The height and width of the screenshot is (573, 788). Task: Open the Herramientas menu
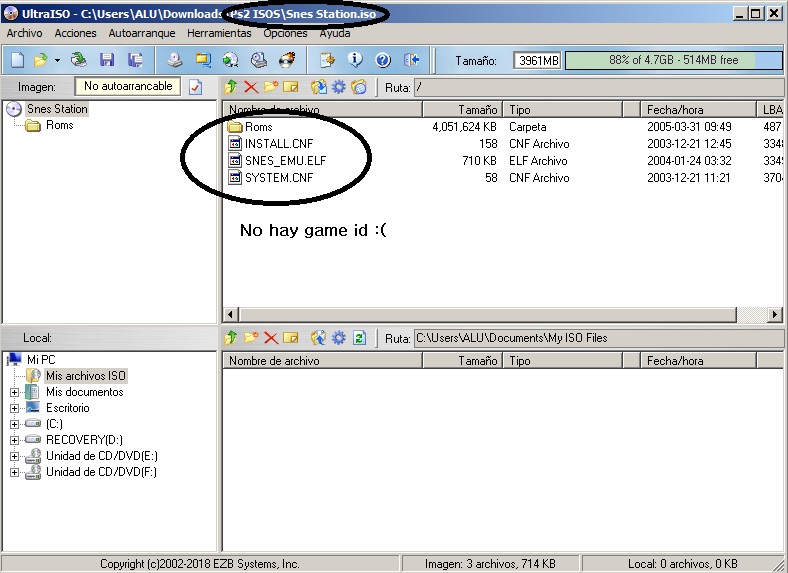[x=219, y=33]
